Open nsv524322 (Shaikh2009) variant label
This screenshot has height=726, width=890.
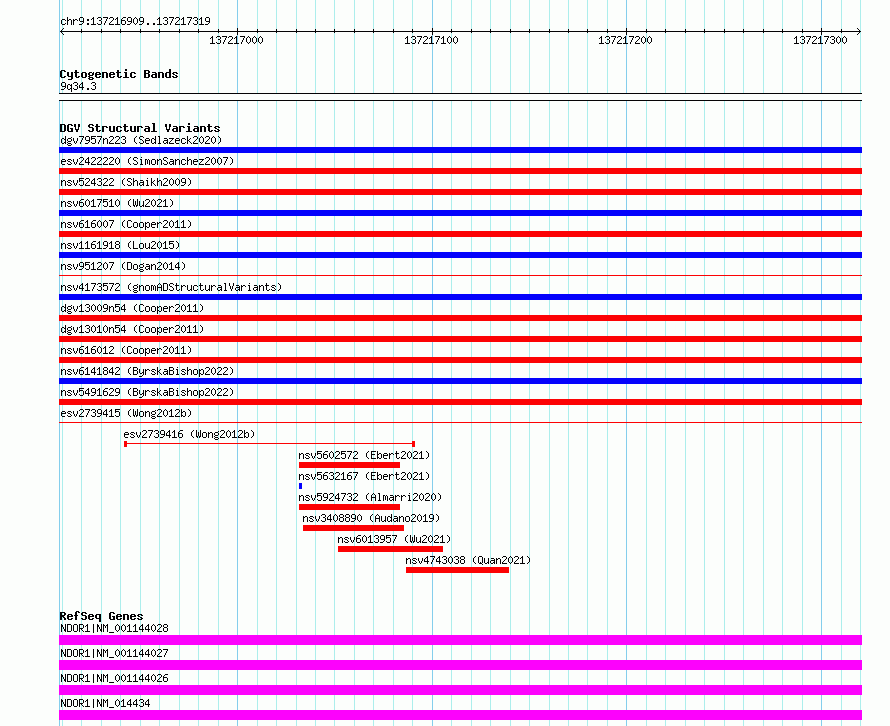[126, 182]
